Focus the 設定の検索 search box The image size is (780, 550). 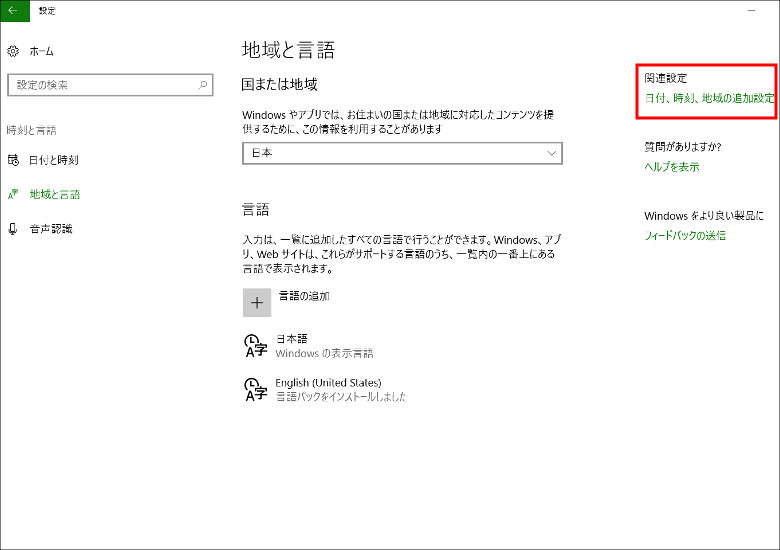[110, 85]
